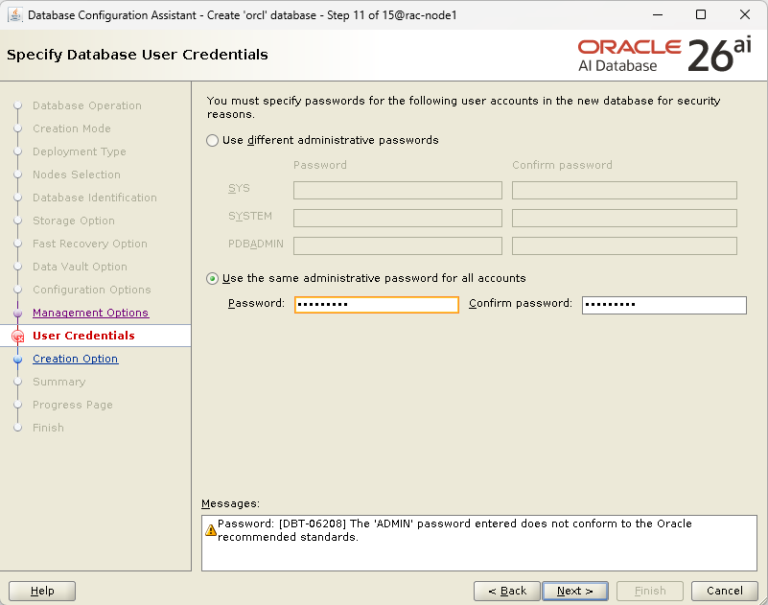Focus the Password input field
The image size is (768, 605).
pos(376,305)
